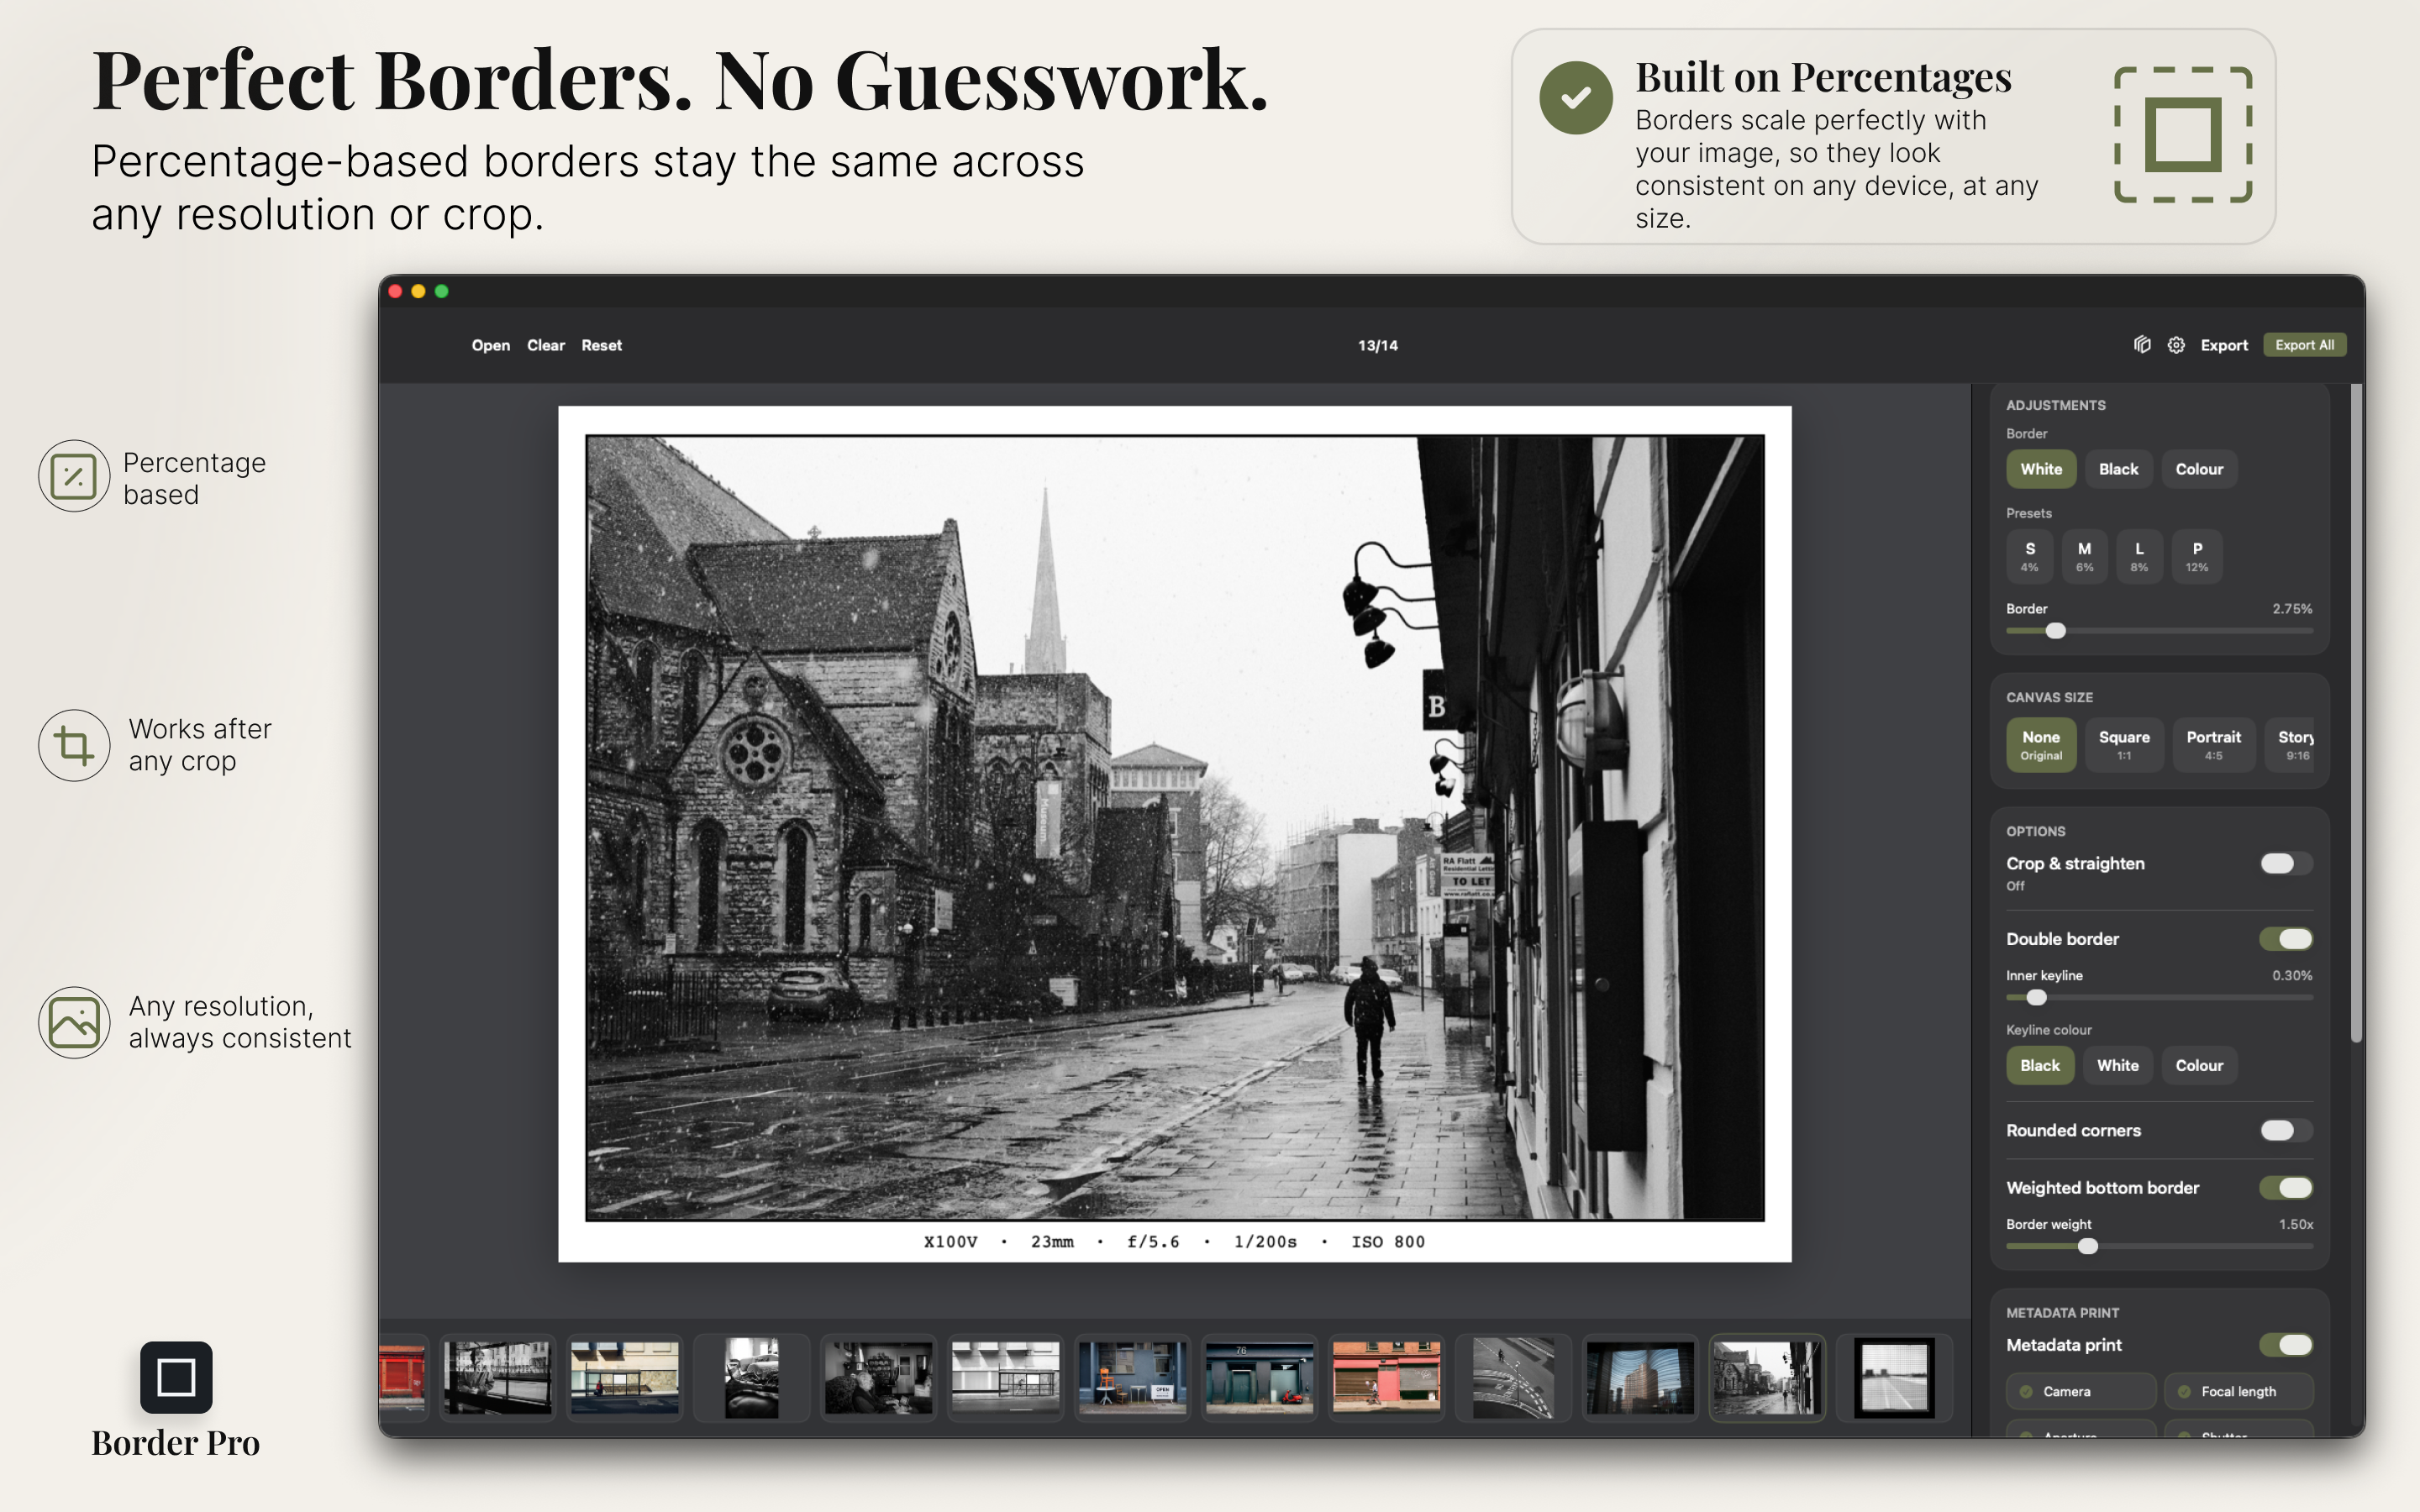The width and height of the screenshot is (2420, 1512).
Task: Click the Border weight slider handle
Action: [2087, 1246]
